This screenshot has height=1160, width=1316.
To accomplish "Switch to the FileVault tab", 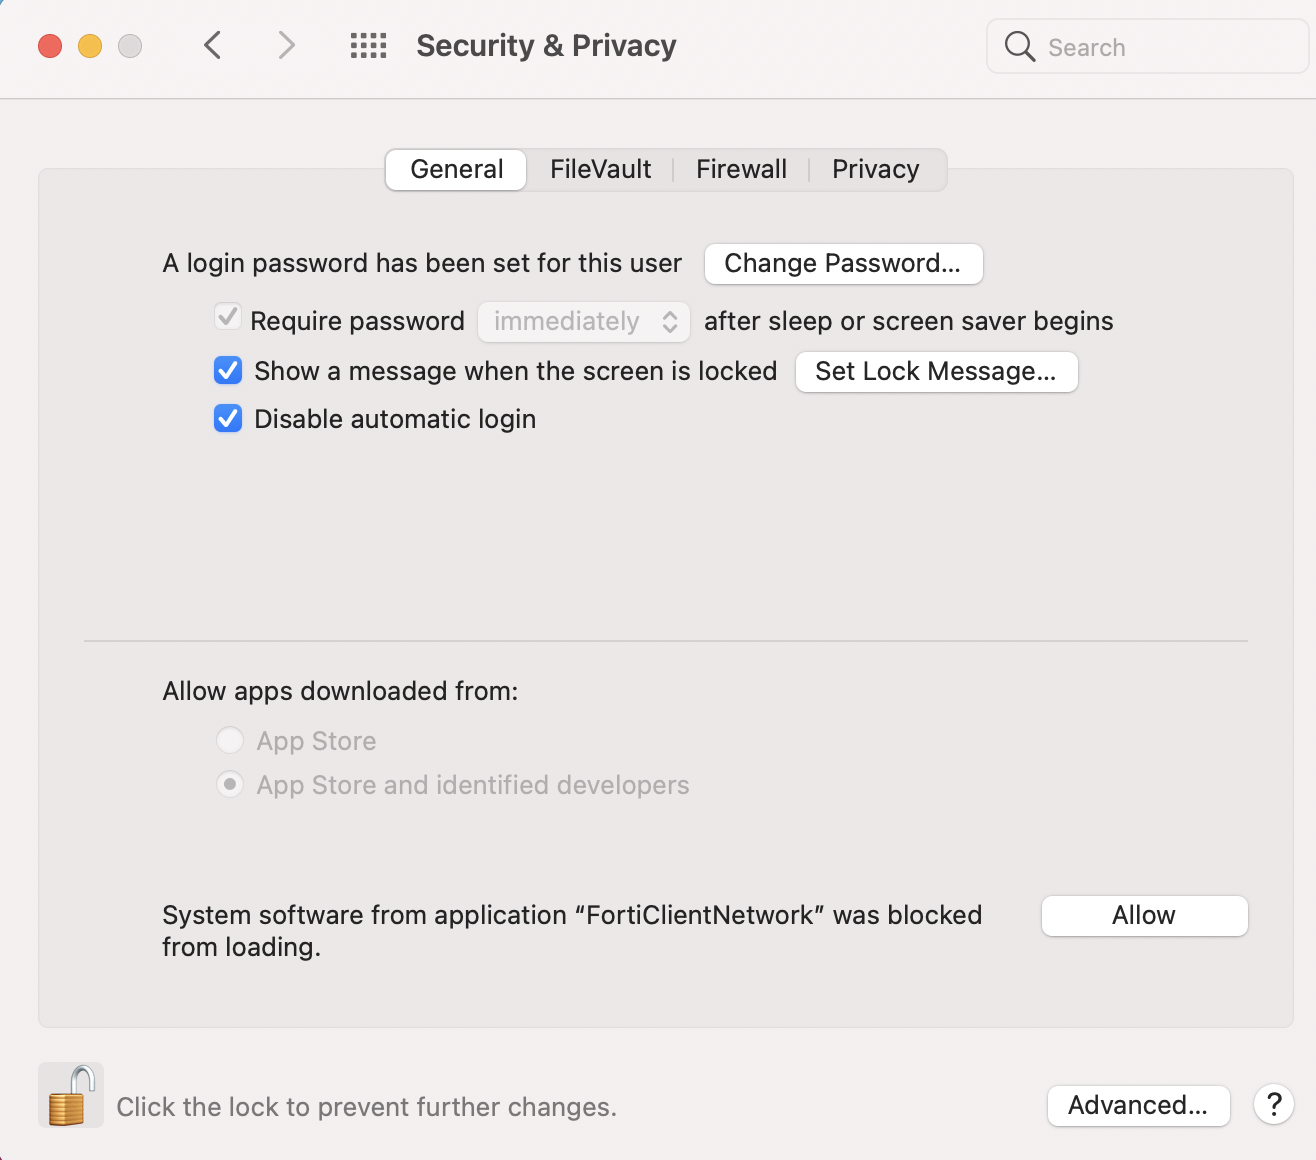I will coord(600,169).
